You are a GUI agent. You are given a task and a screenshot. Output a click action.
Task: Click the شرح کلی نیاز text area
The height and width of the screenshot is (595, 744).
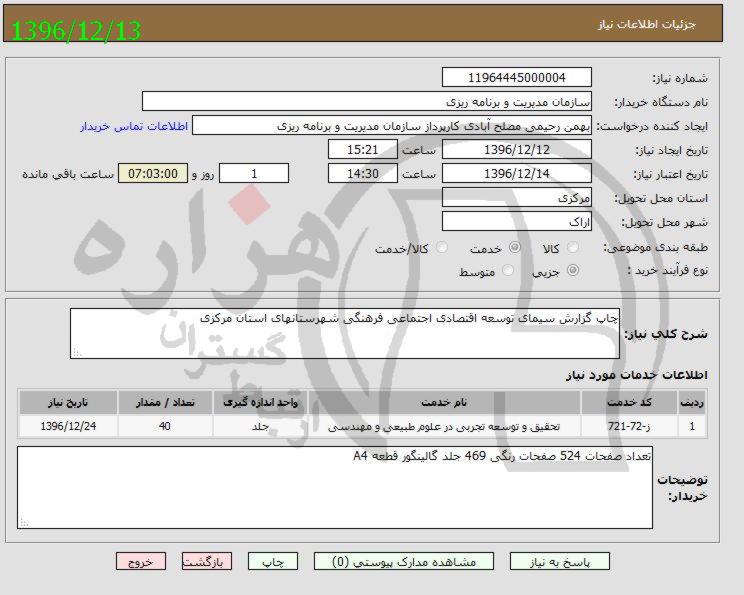[x=345, y=334]
